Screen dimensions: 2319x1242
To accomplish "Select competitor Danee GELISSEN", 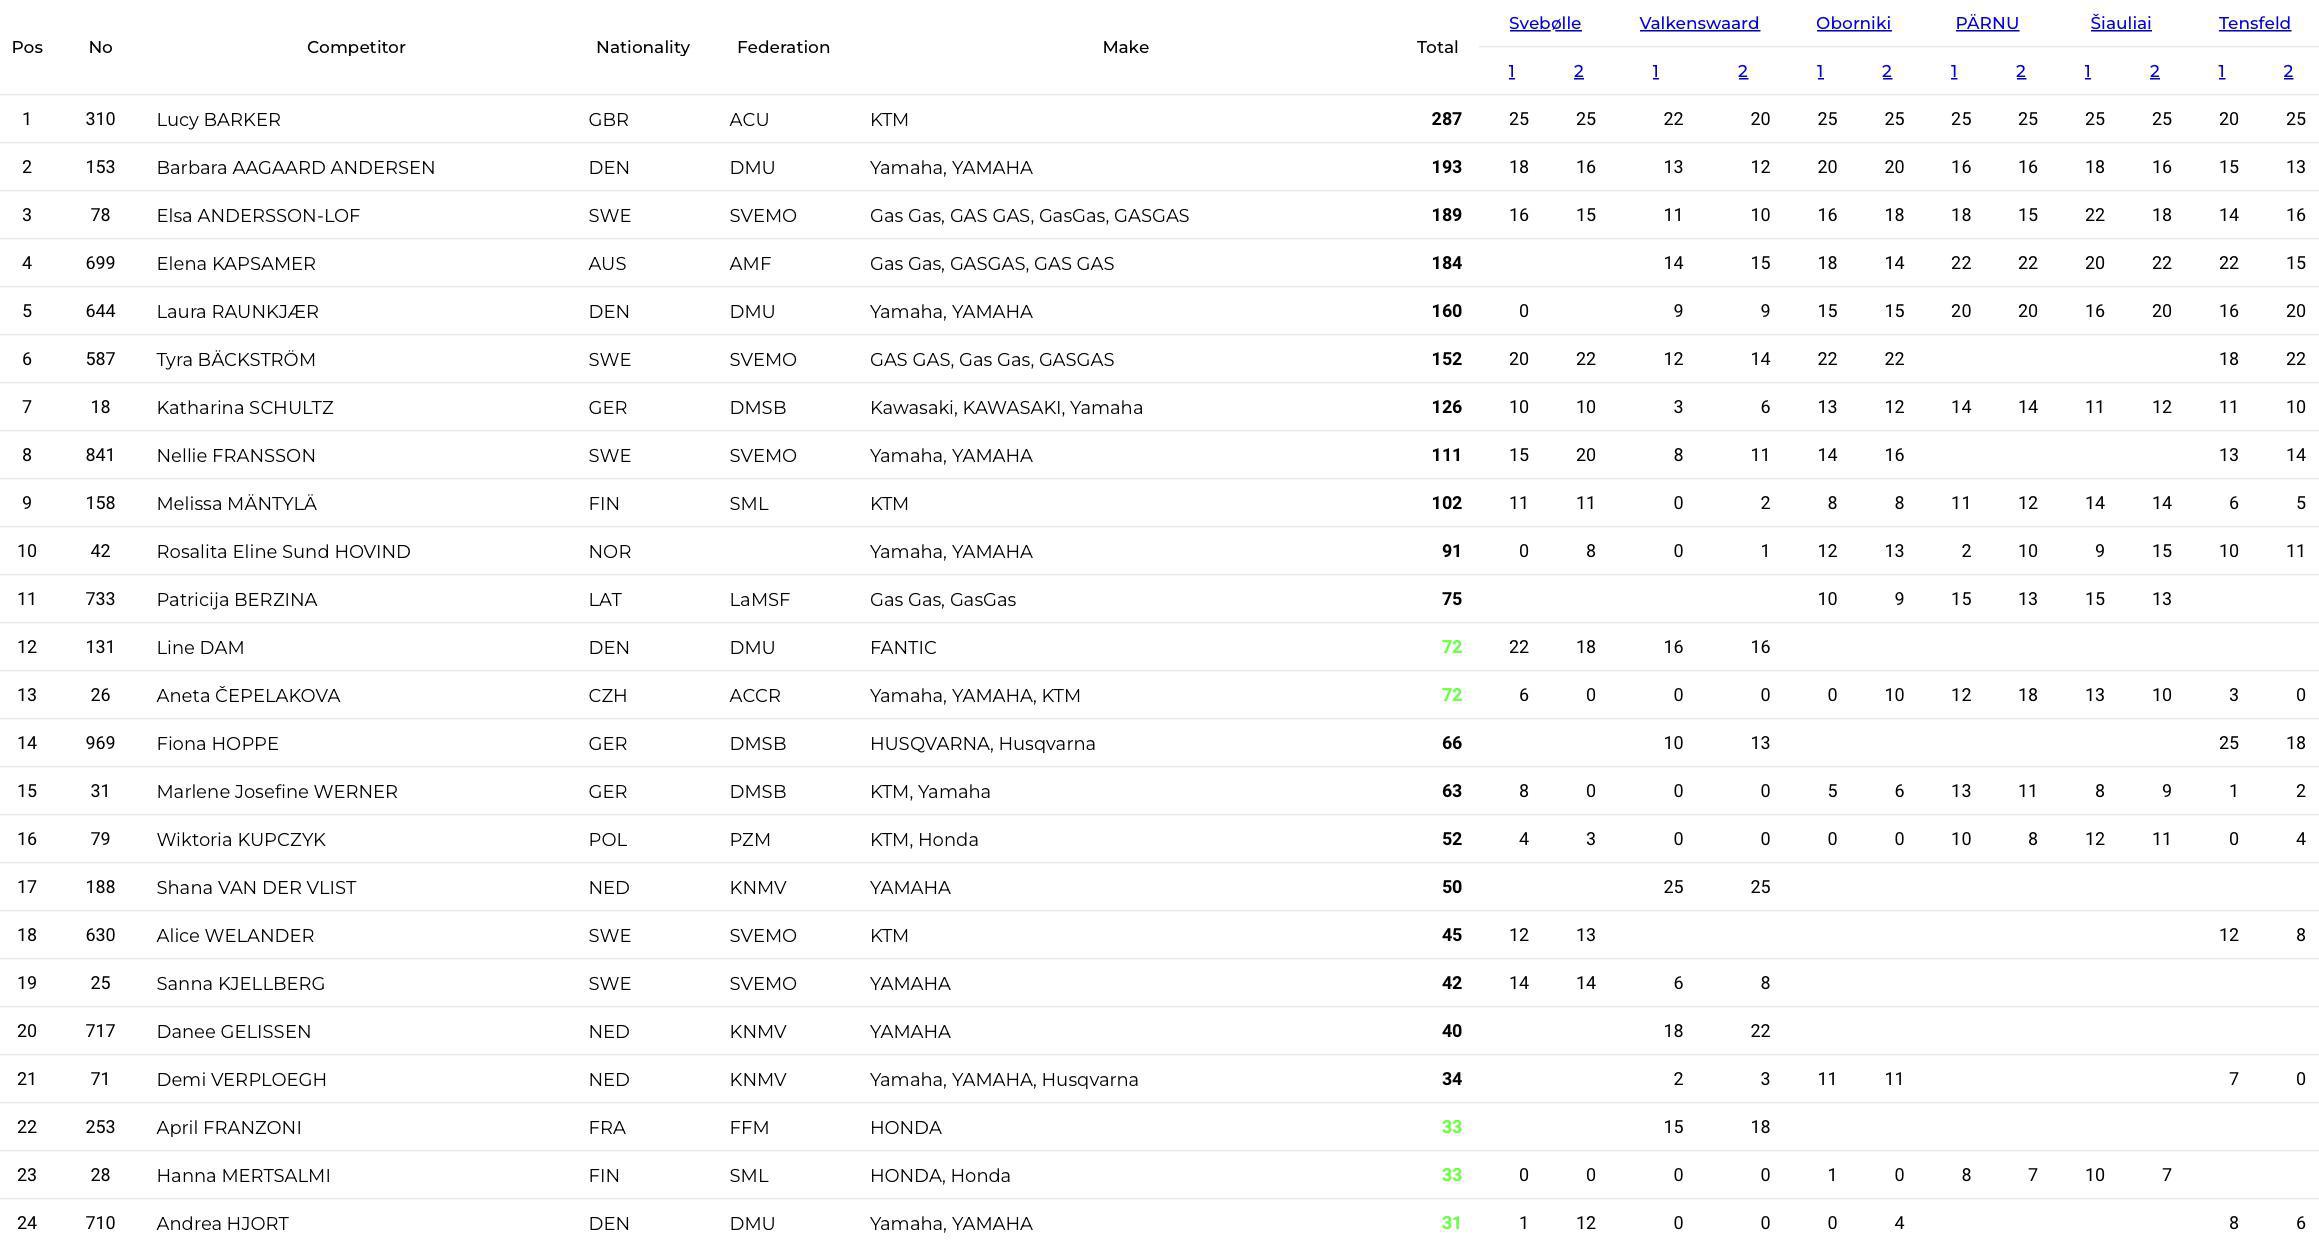I will tap(233, 1031).
